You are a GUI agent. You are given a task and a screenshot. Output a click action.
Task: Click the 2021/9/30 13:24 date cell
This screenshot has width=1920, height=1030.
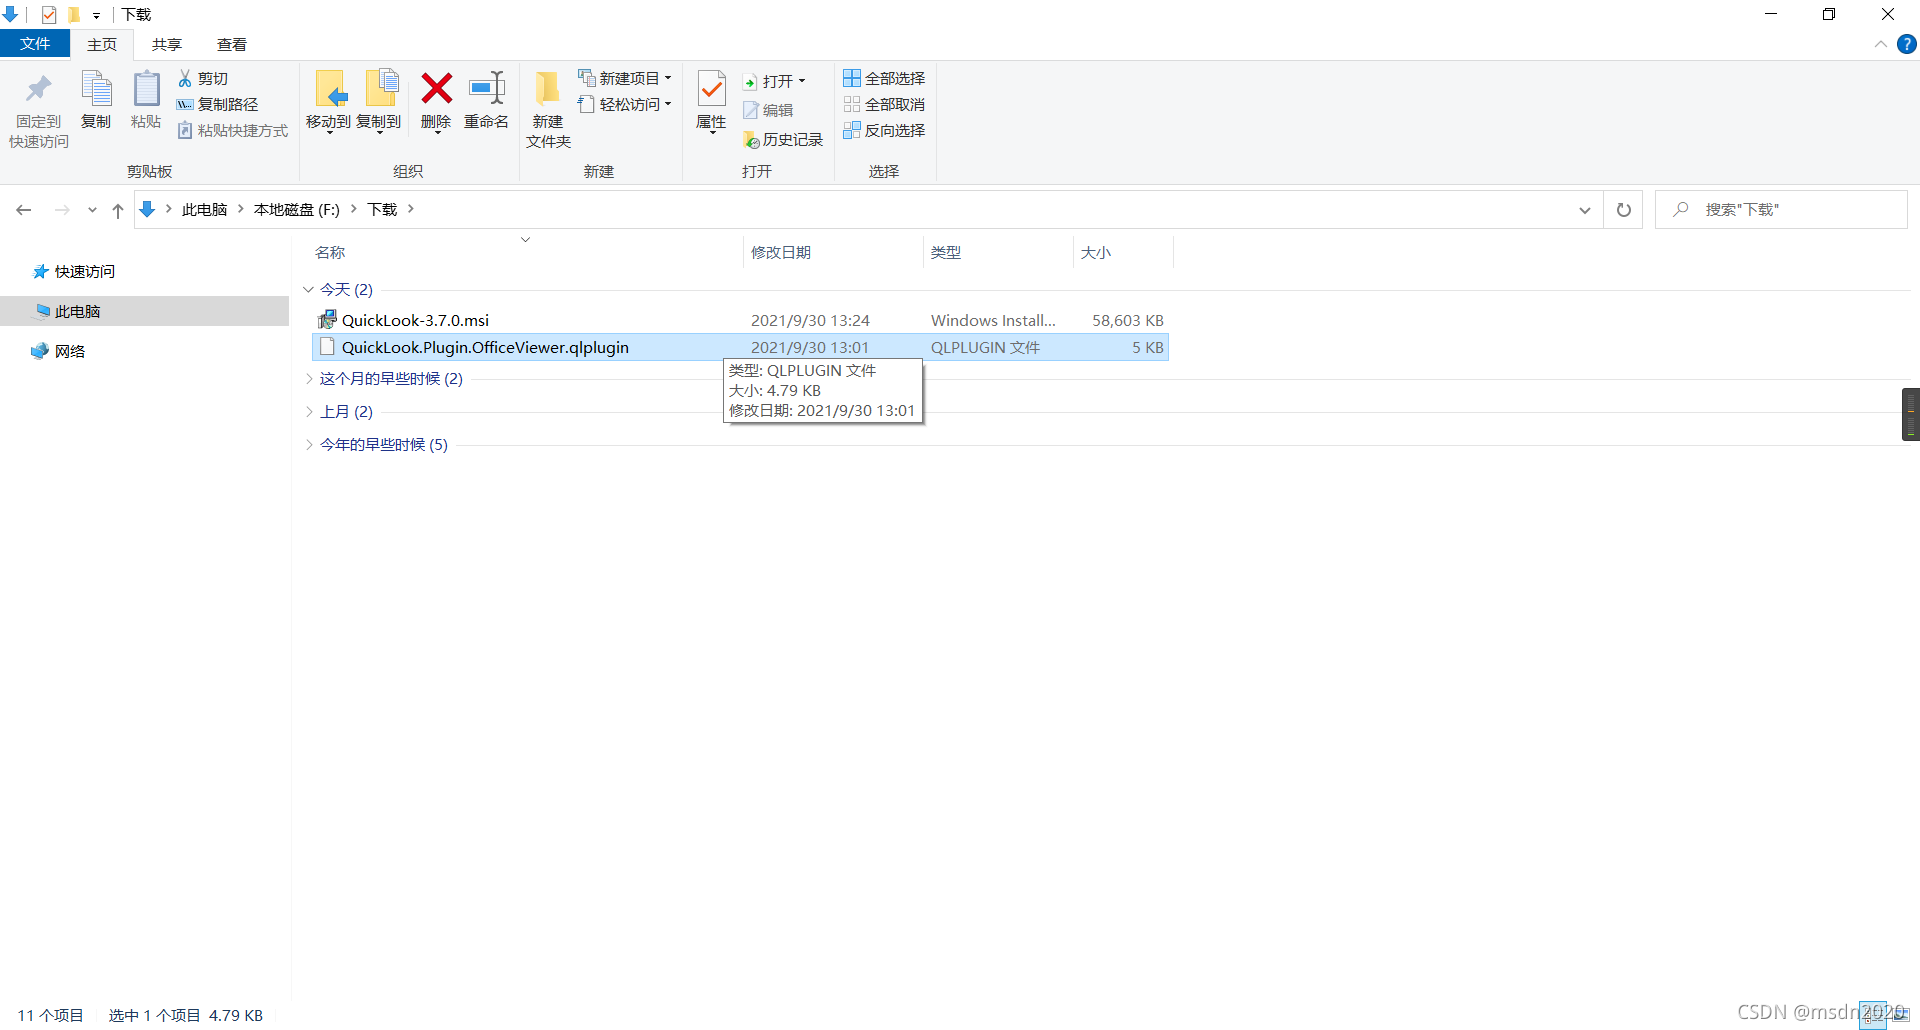(810, 320)
